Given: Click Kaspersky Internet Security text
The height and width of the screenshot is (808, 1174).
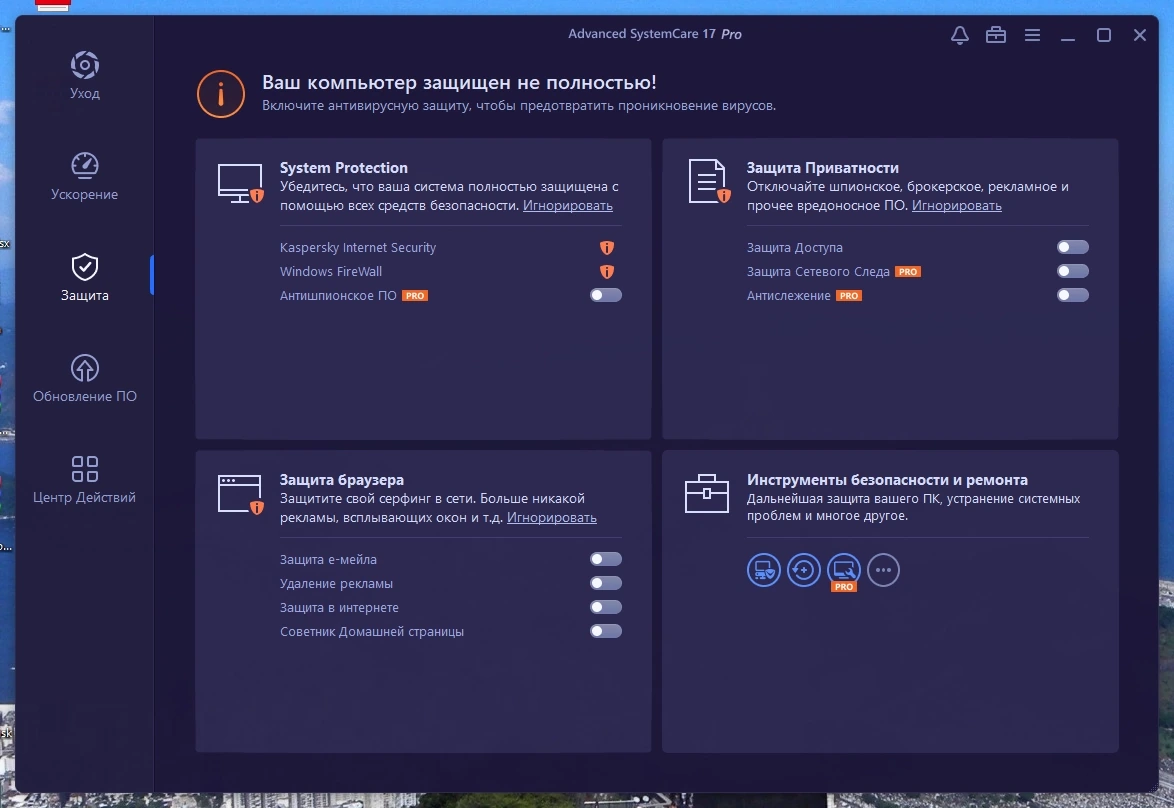Looking at the screenshot, I should (x=358, y=247).
